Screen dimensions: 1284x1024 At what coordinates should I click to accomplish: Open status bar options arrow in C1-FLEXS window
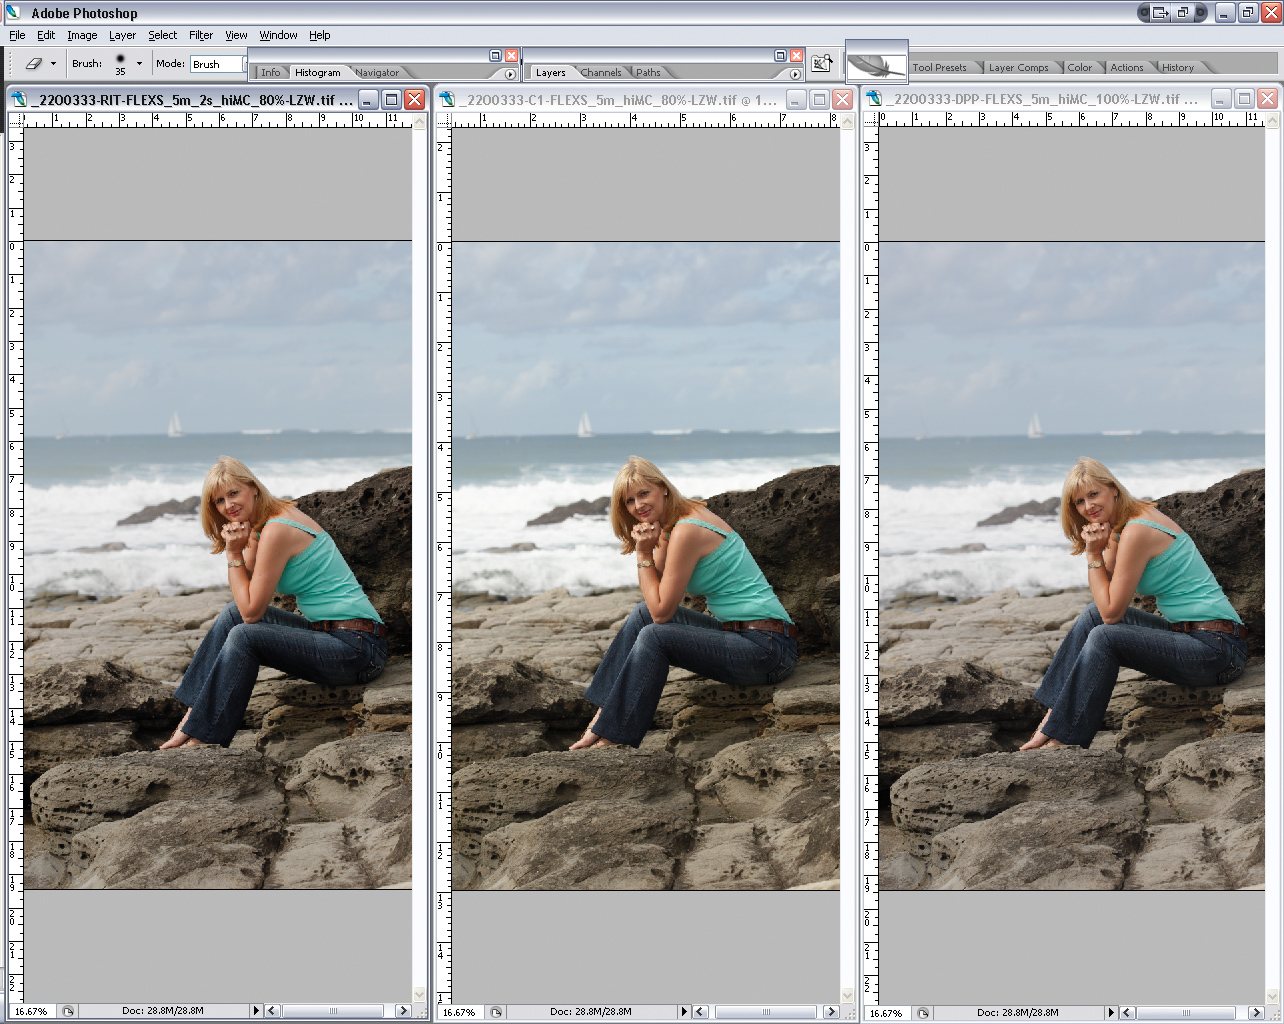[684, 1012]
